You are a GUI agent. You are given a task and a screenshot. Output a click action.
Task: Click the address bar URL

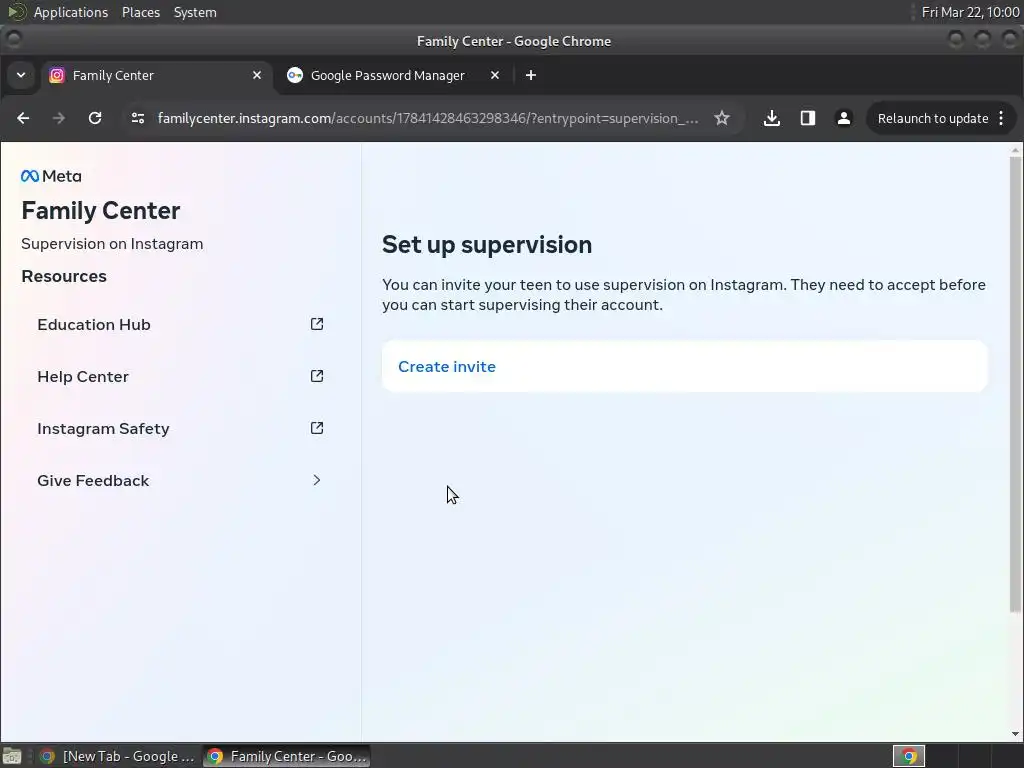point(428,118)
